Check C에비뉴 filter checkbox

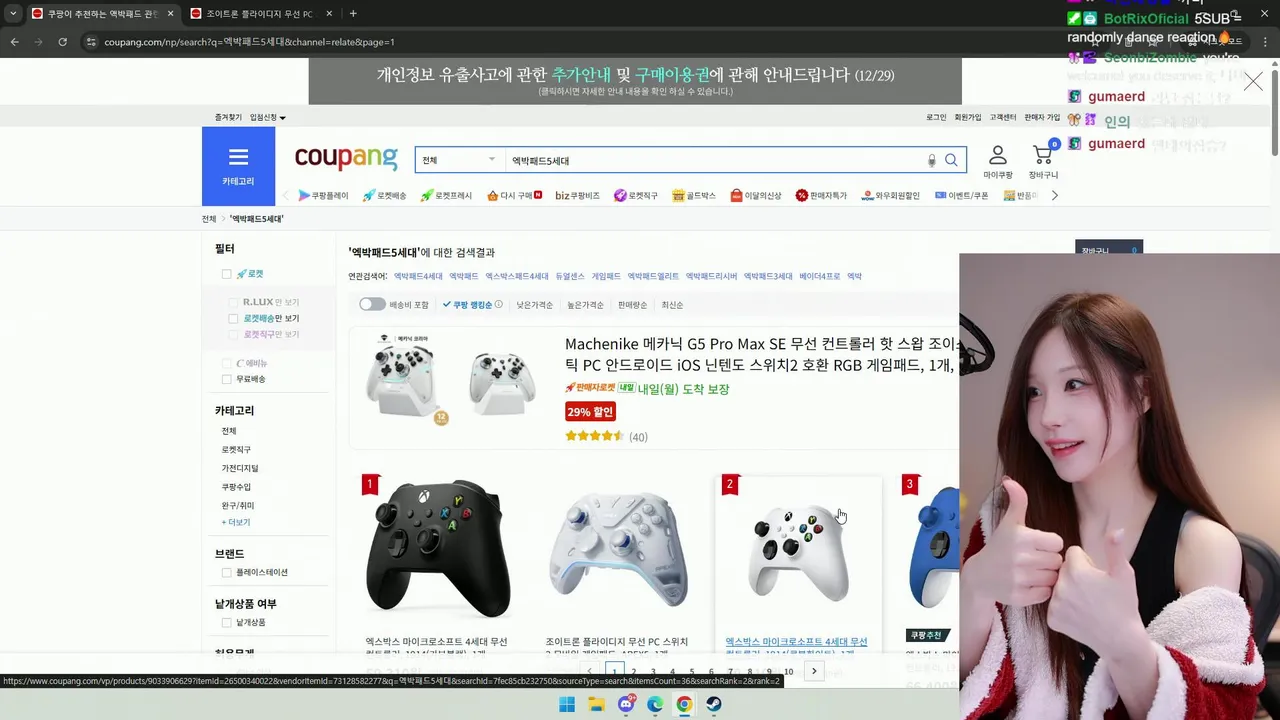coord(227,363)
